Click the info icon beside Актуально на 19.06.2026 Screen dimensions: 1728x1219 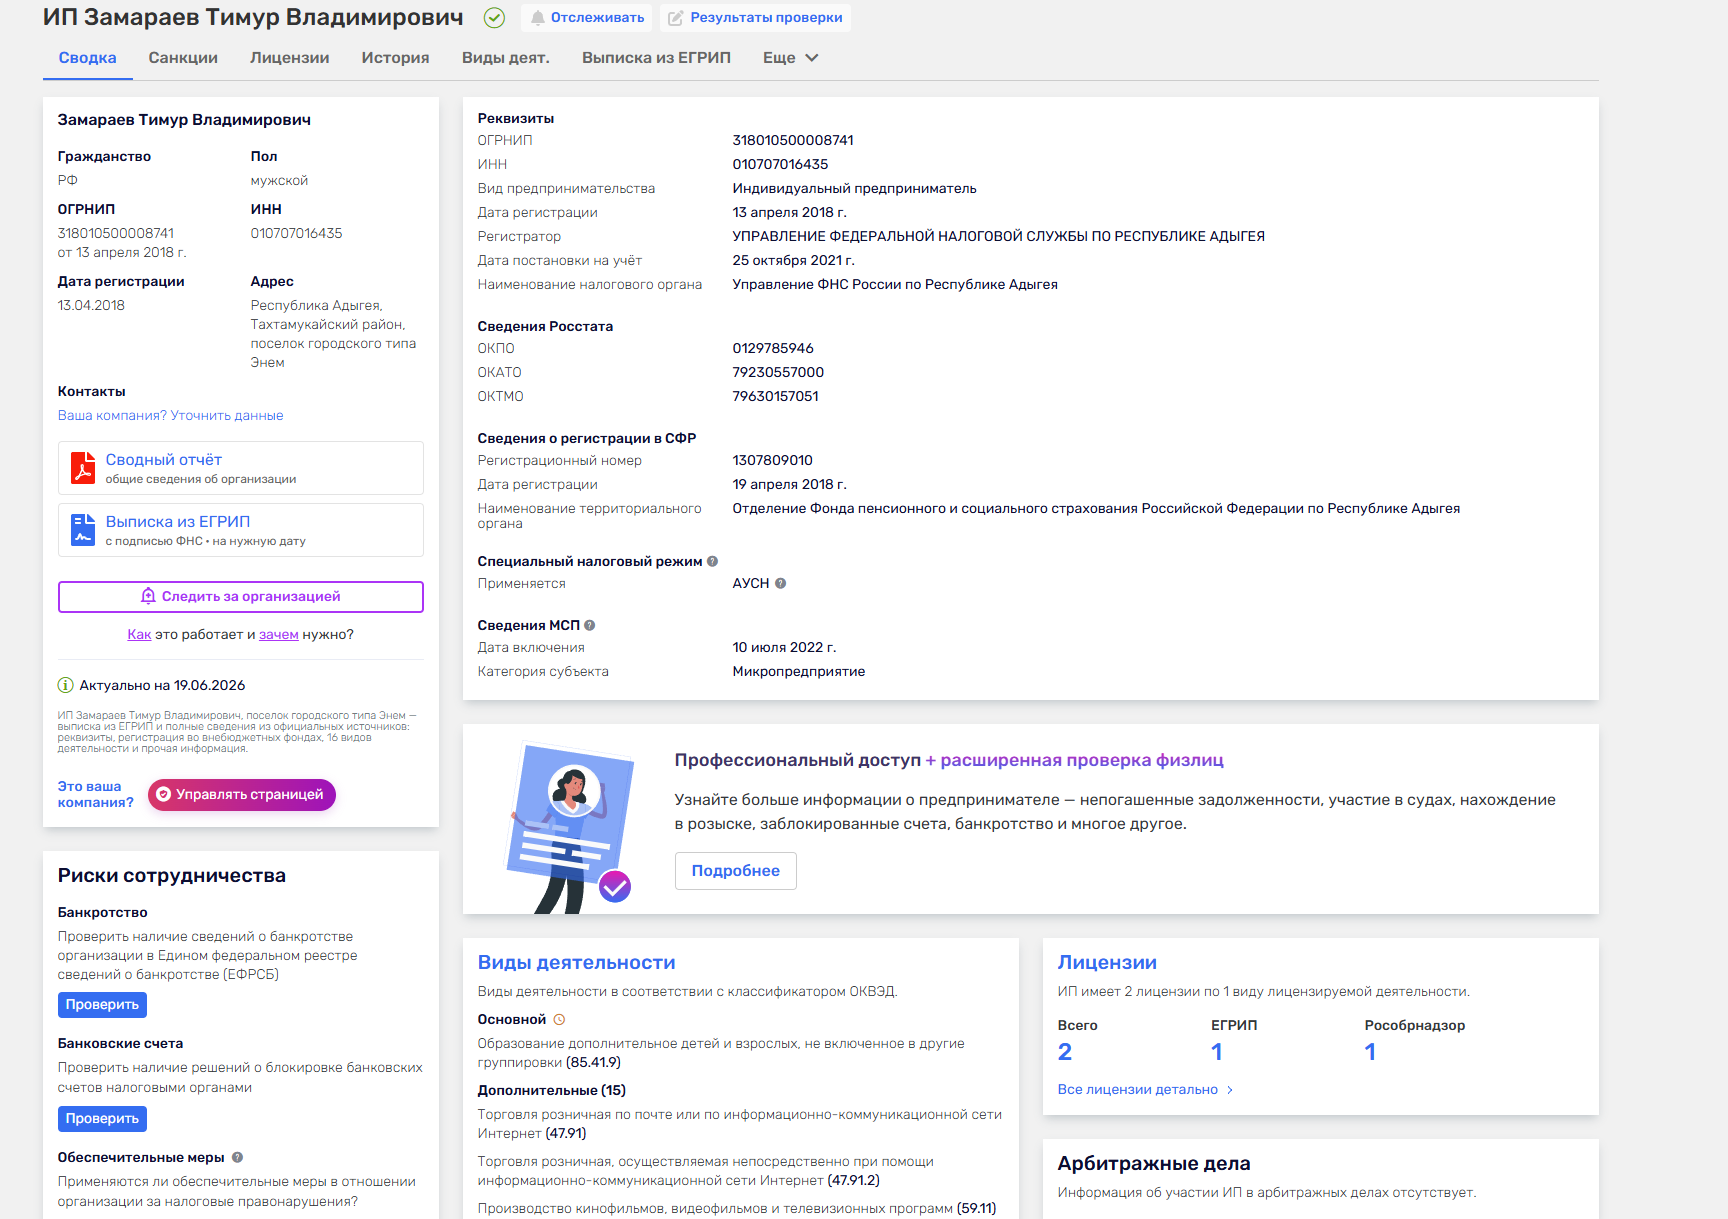(x=66, y=685)
